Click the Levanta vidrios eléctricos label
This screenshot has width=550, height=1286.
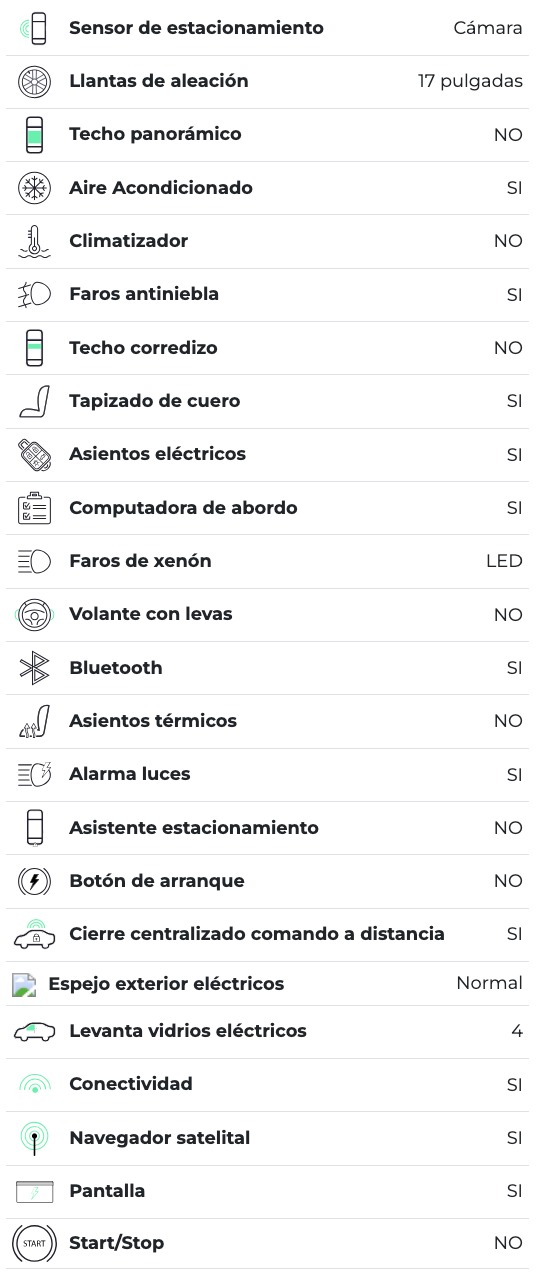188,1031
